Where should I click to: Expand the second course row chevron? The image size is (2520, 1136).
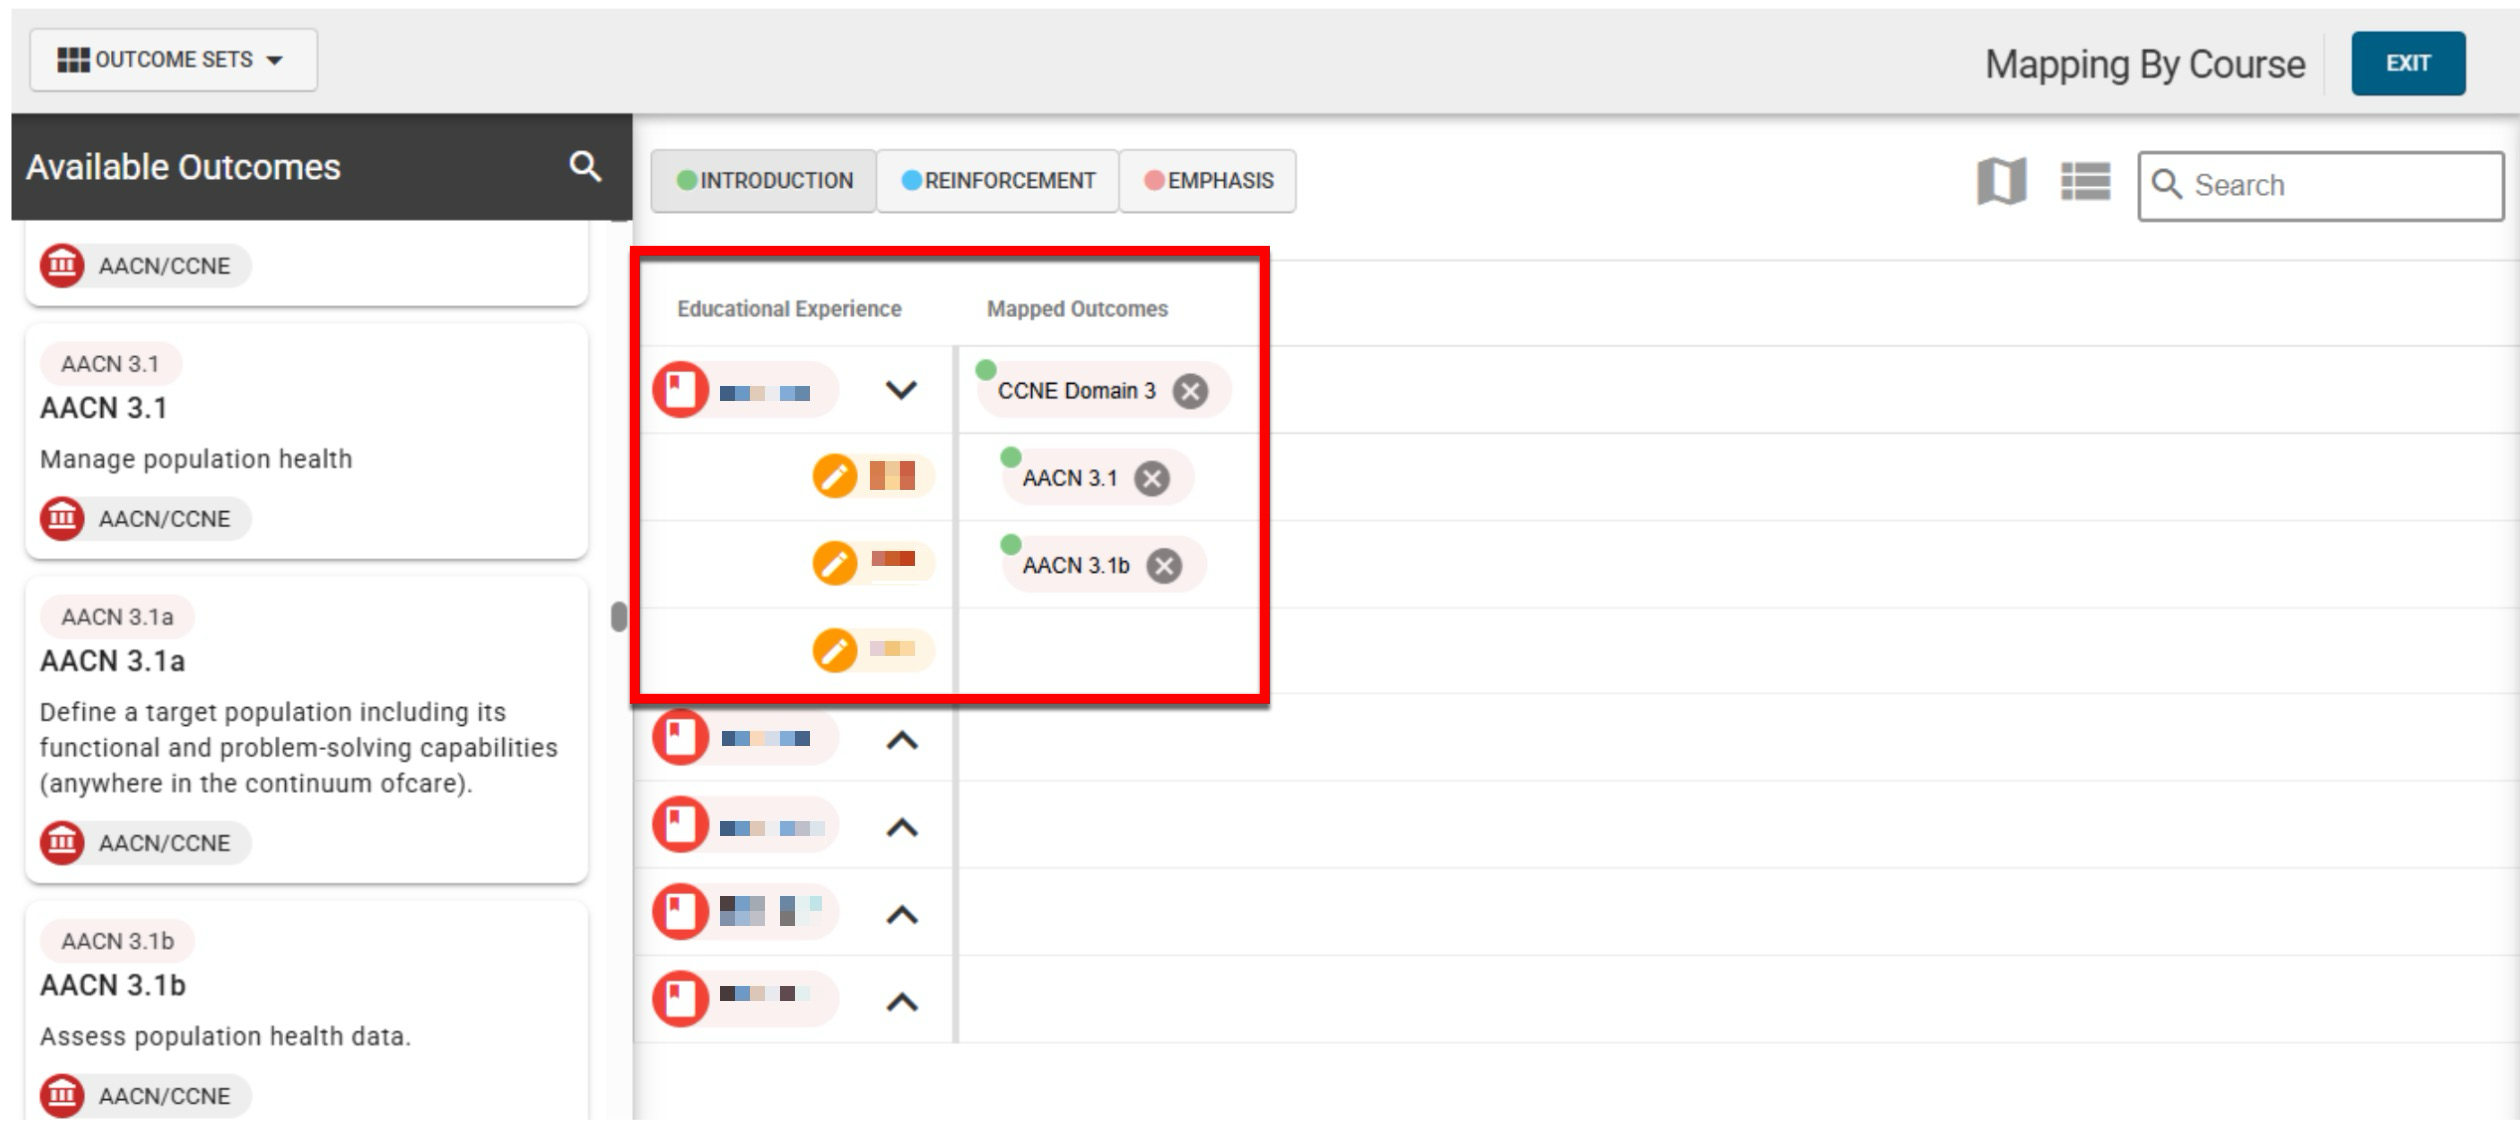pos(901,741)
